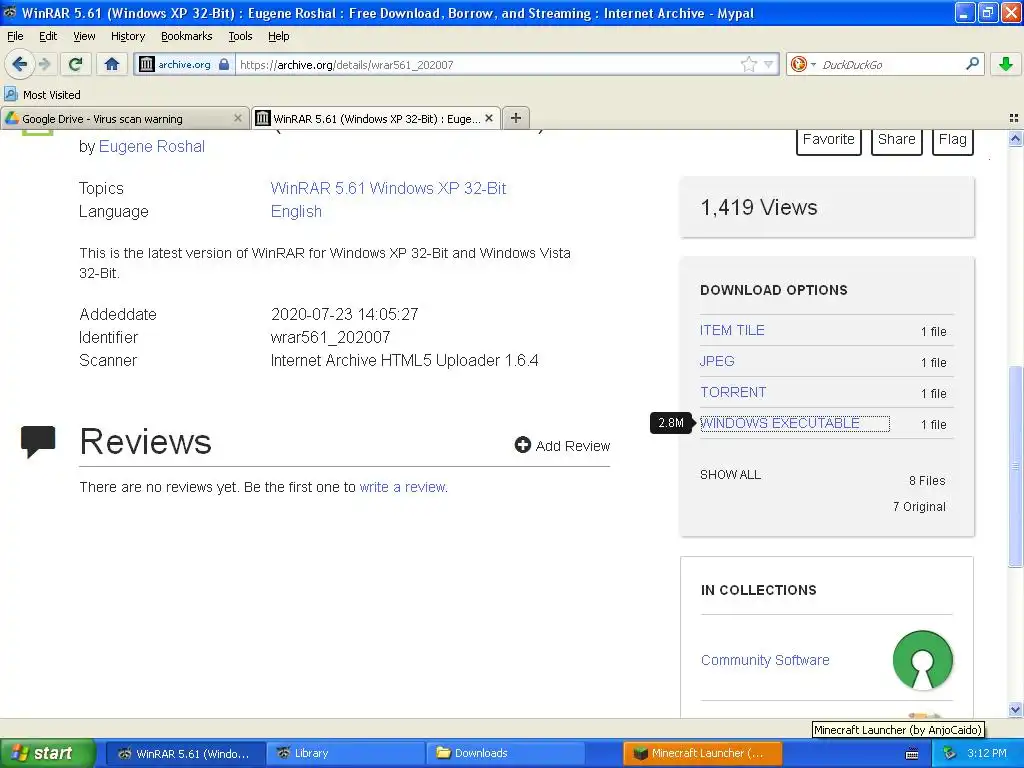Screen dimensions: 1024x768
Task: Click the 3:12 PM clock
Action: pyautogui.click(x=987, y=754)
